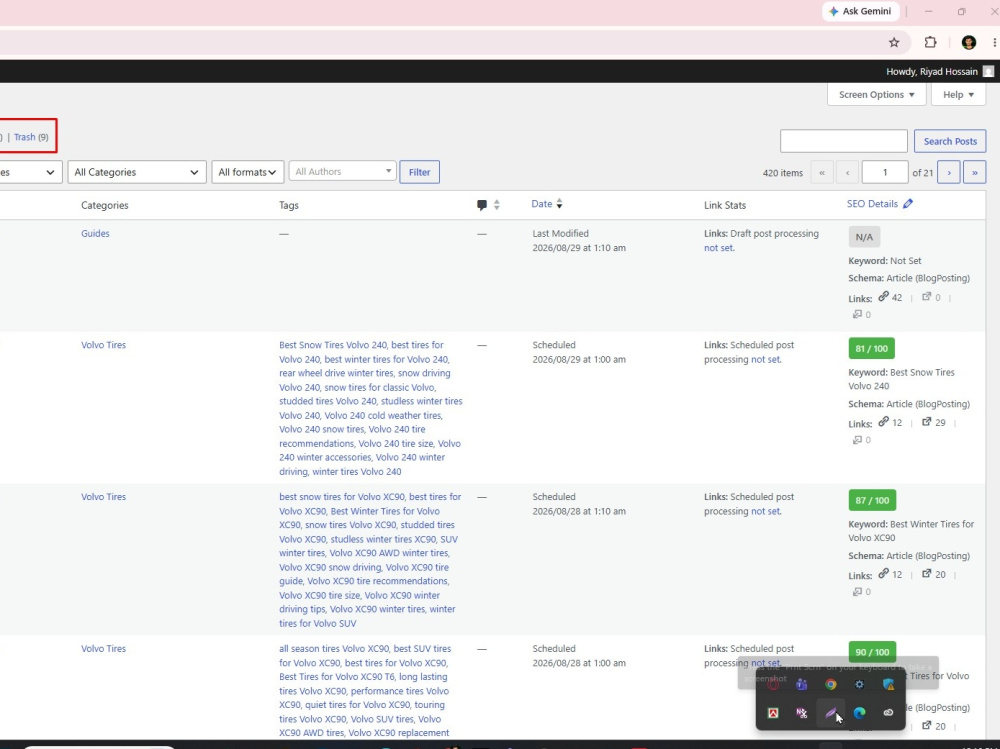
Task: Open Windows Security shield tray icon
Action: 888,685
